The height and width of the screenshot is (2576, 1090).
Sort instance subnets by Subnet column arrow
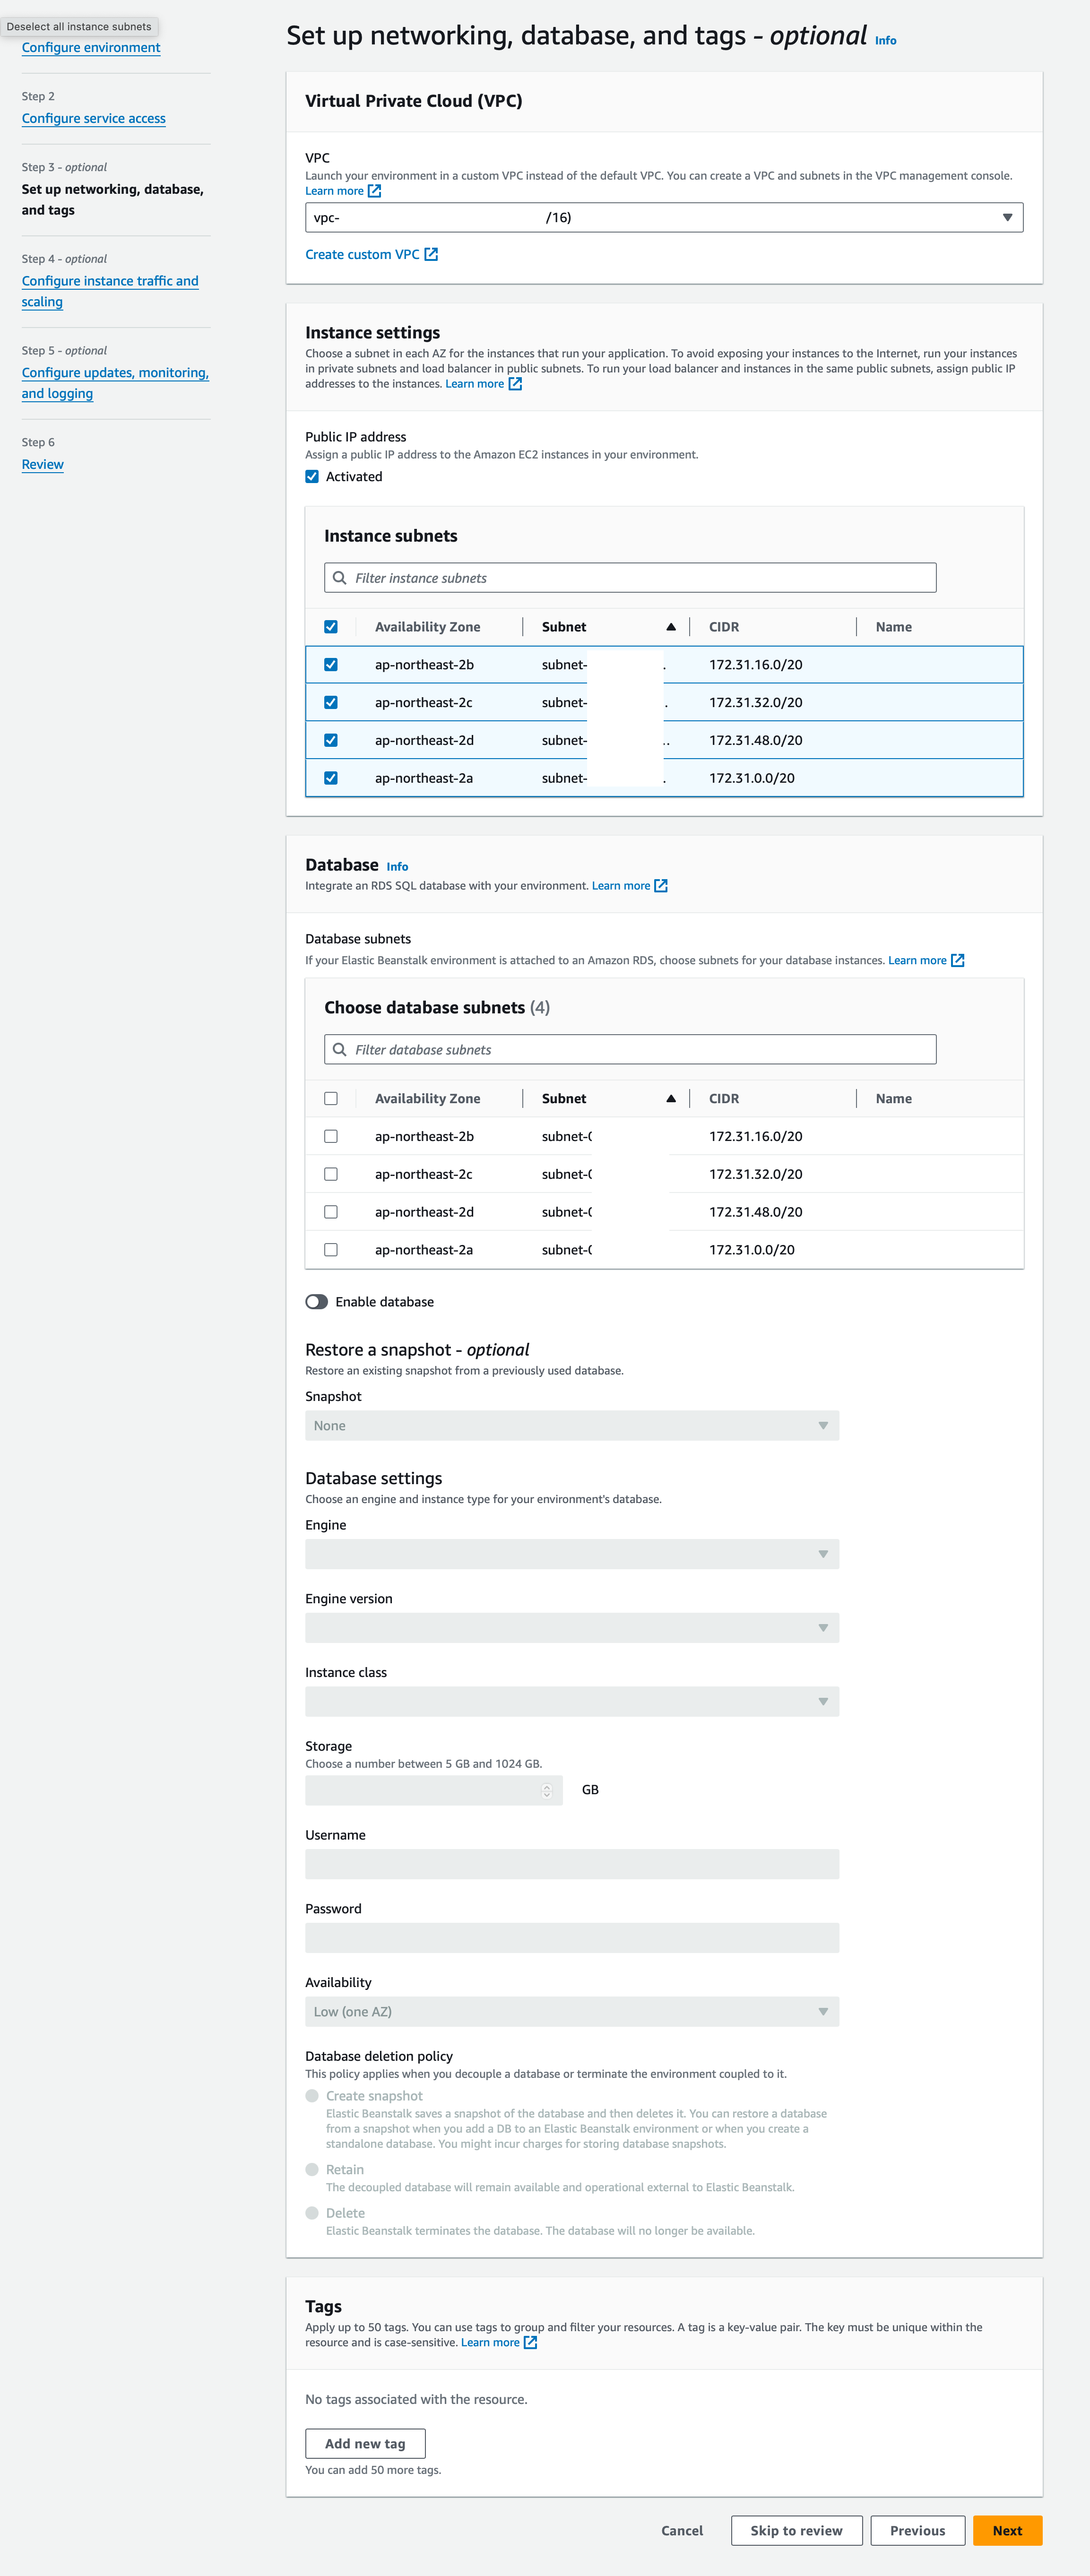[671, 627]
